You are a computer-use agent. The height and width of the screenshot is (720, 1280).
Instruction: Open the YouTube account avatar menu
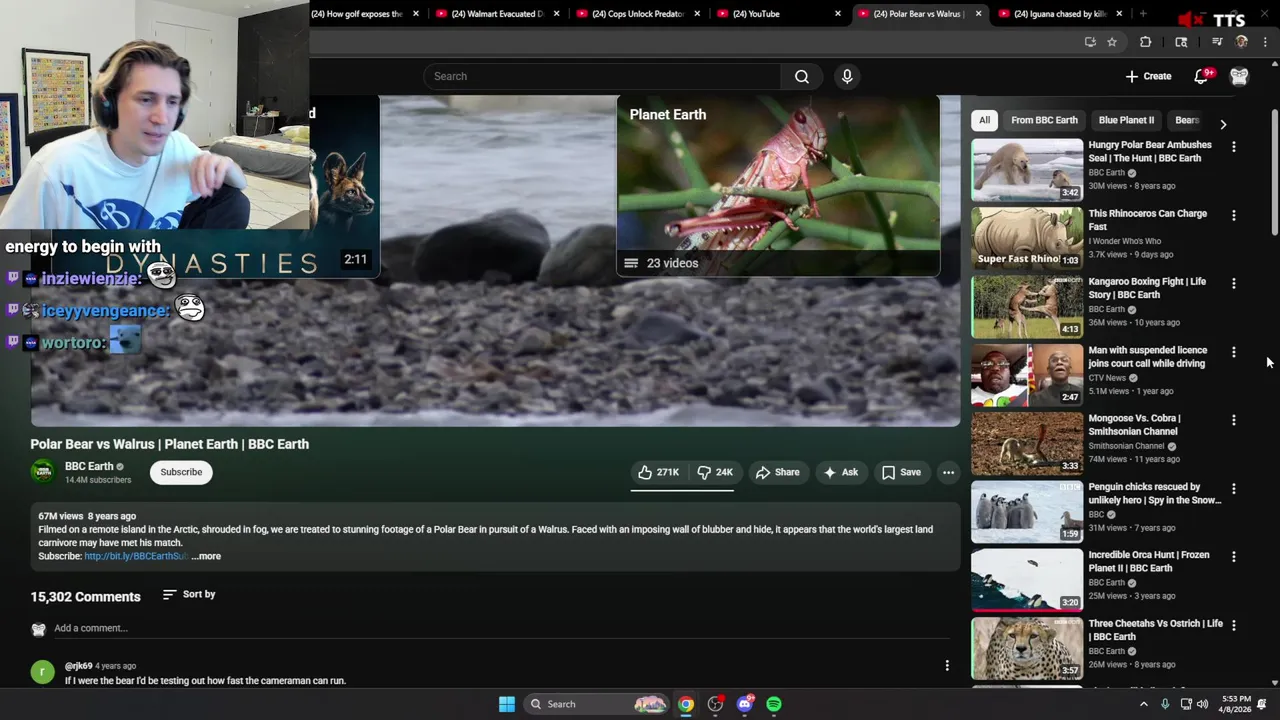[x=1239, y=76]
